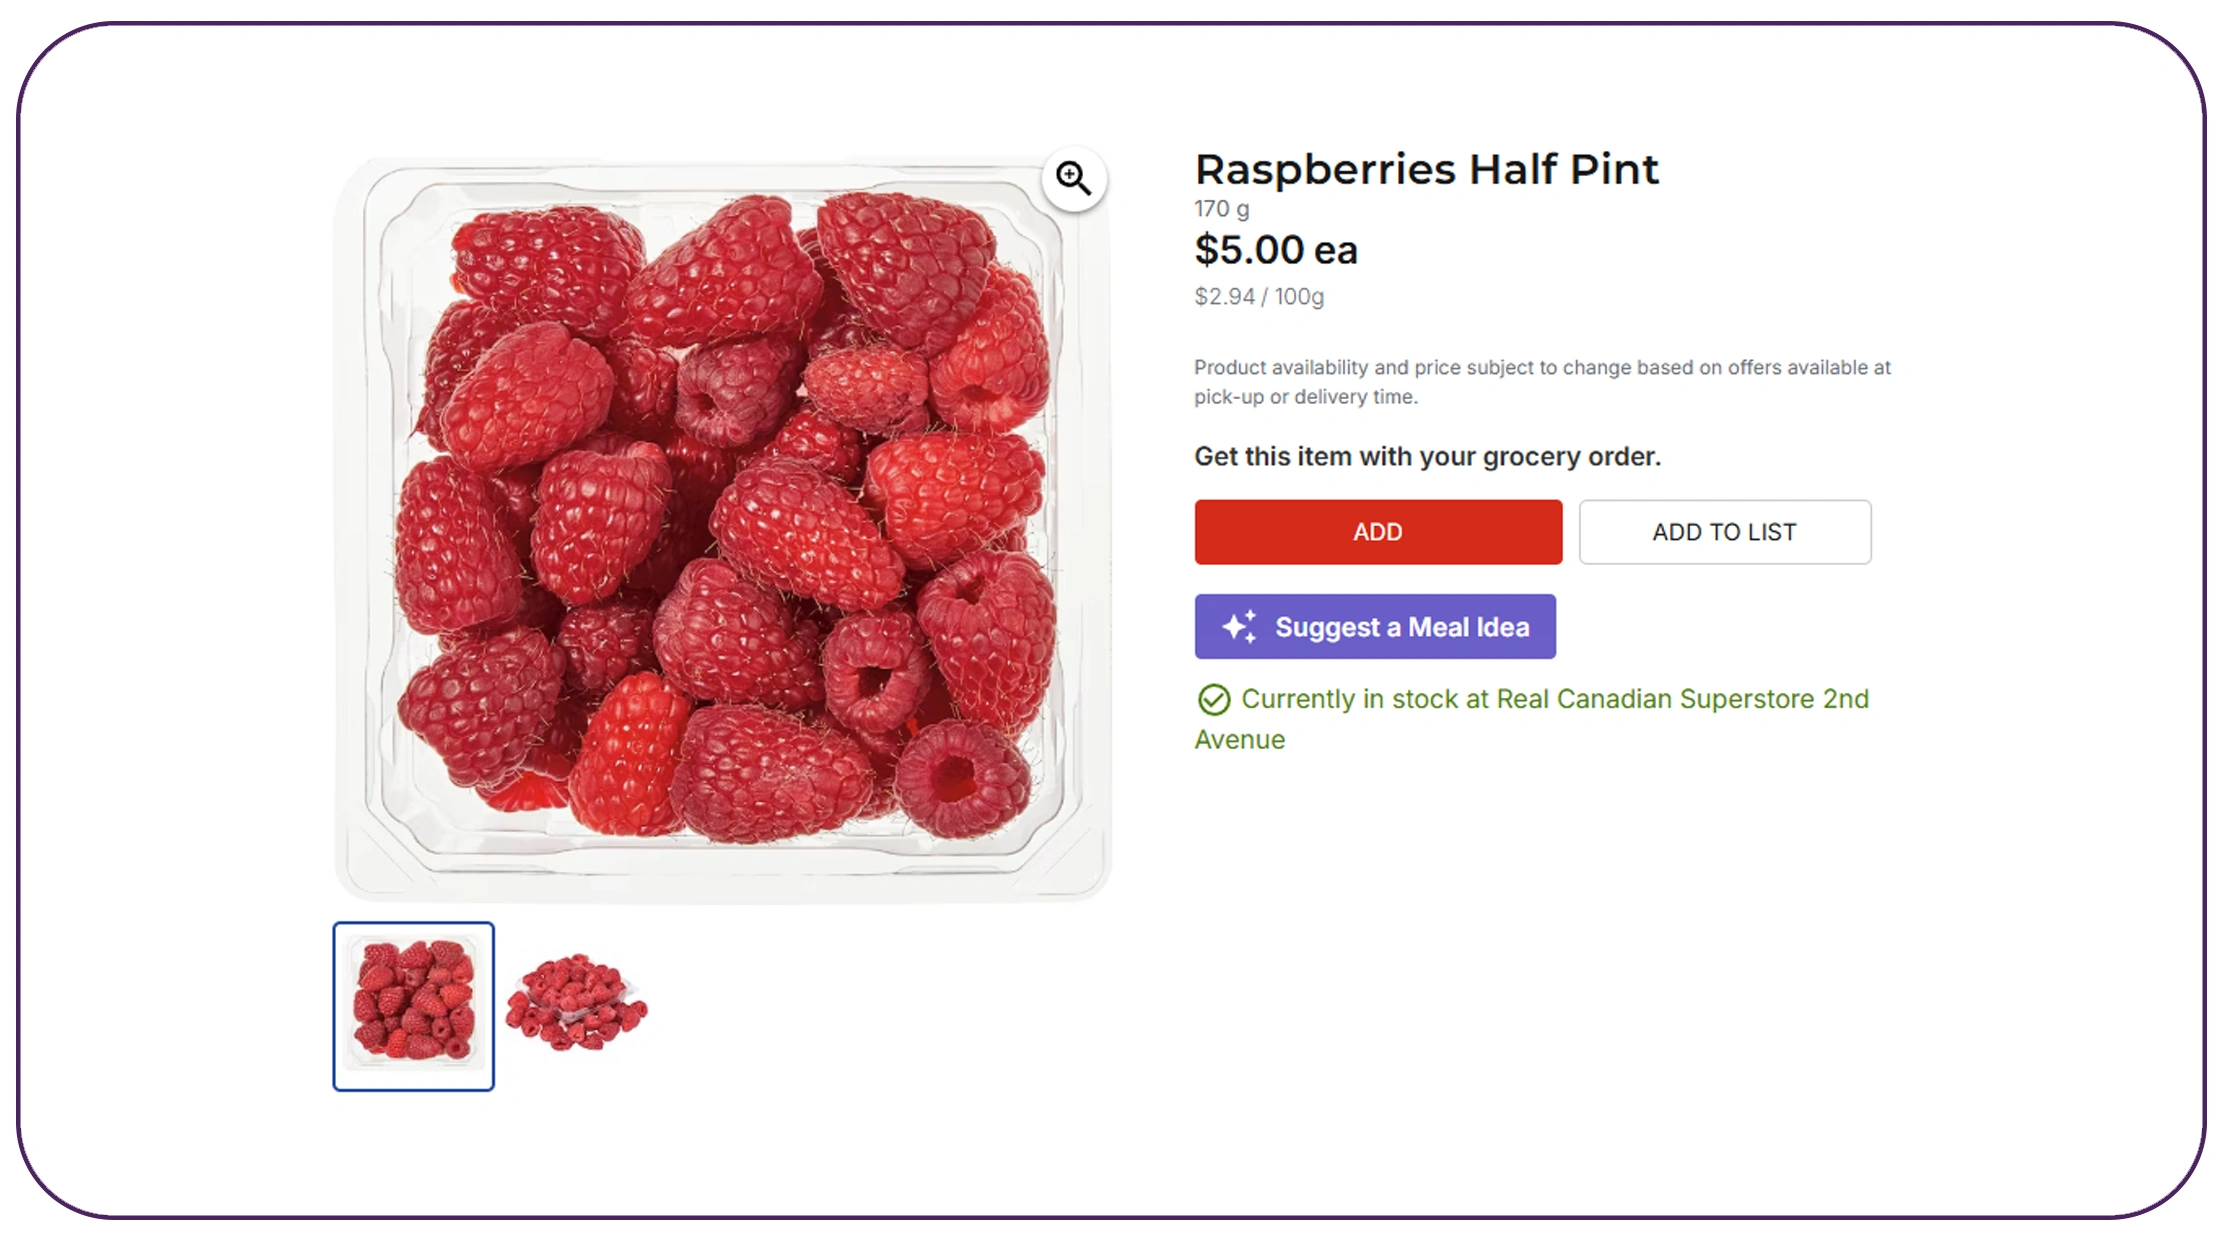This screenshot has width=2223, height=1240.
Task: Select the second thumbnail with loose raspberries
Action: (x=577, y=1003)
